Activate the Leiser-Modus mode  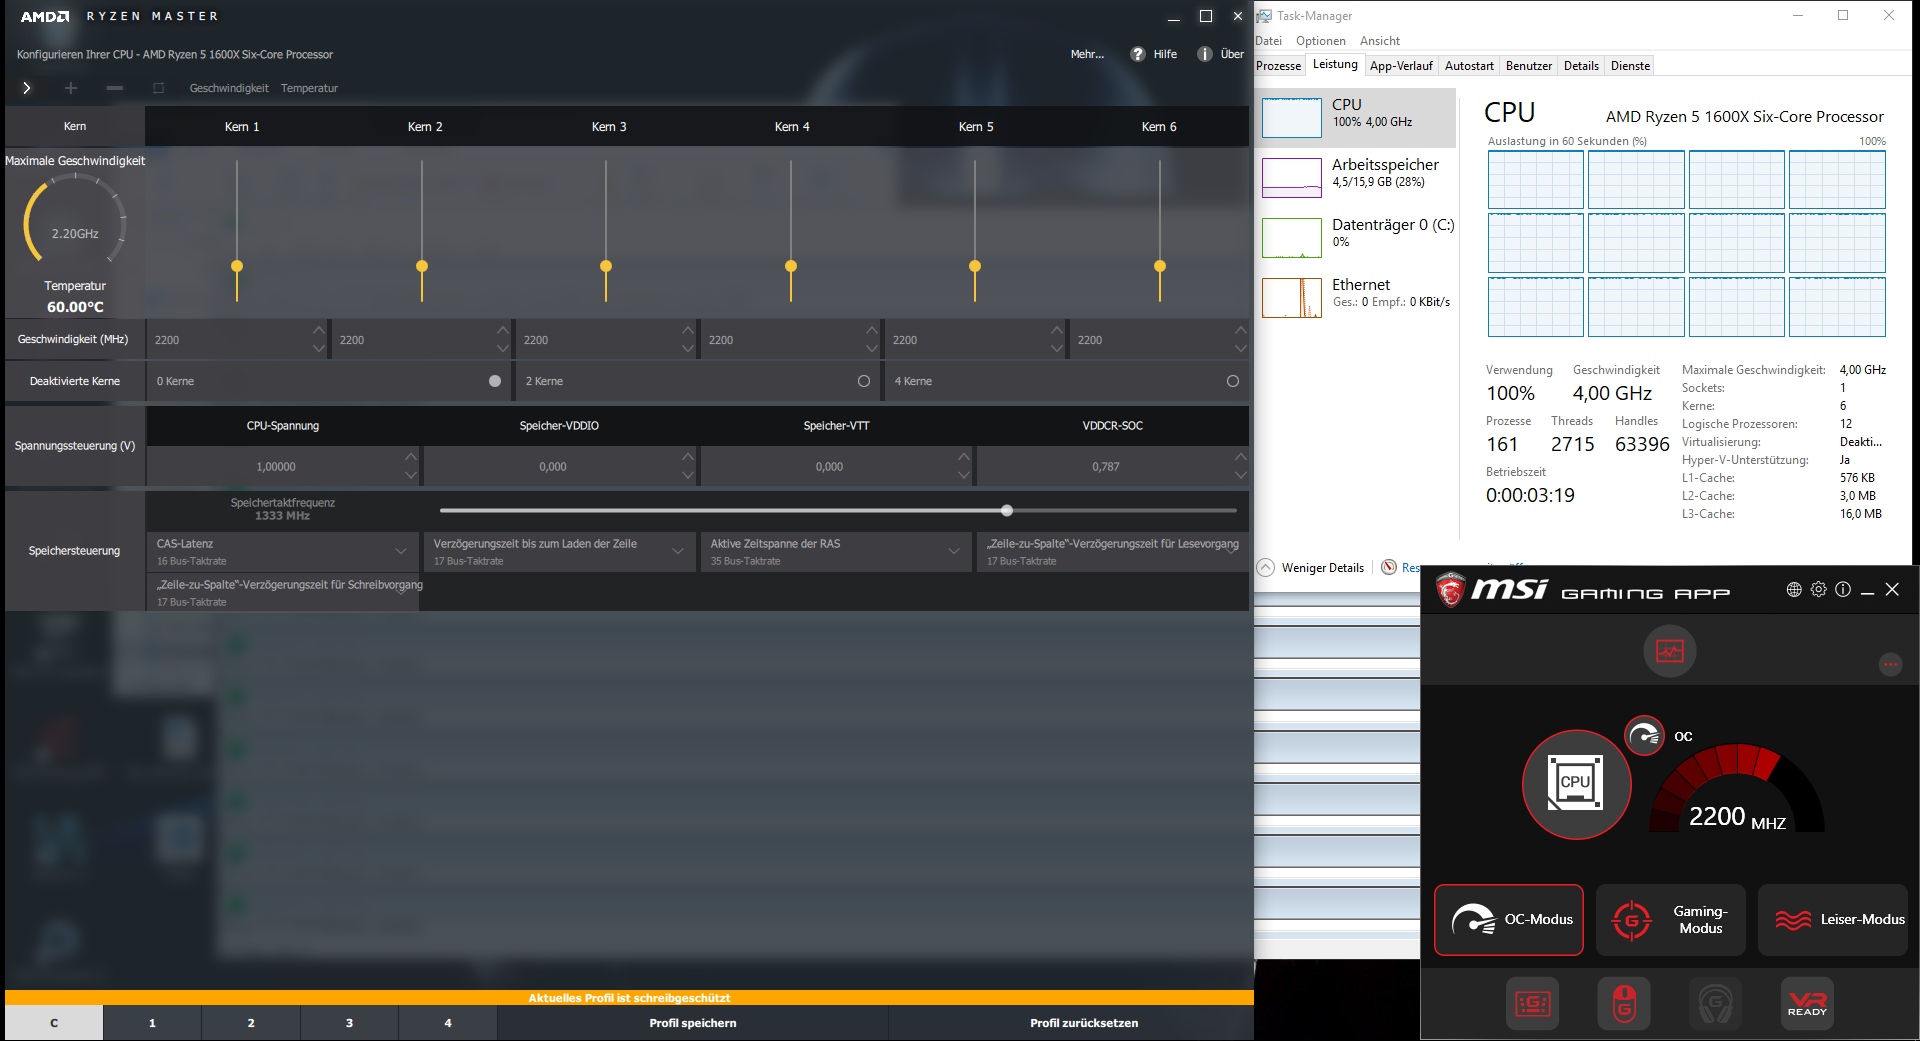[1833, 920]
